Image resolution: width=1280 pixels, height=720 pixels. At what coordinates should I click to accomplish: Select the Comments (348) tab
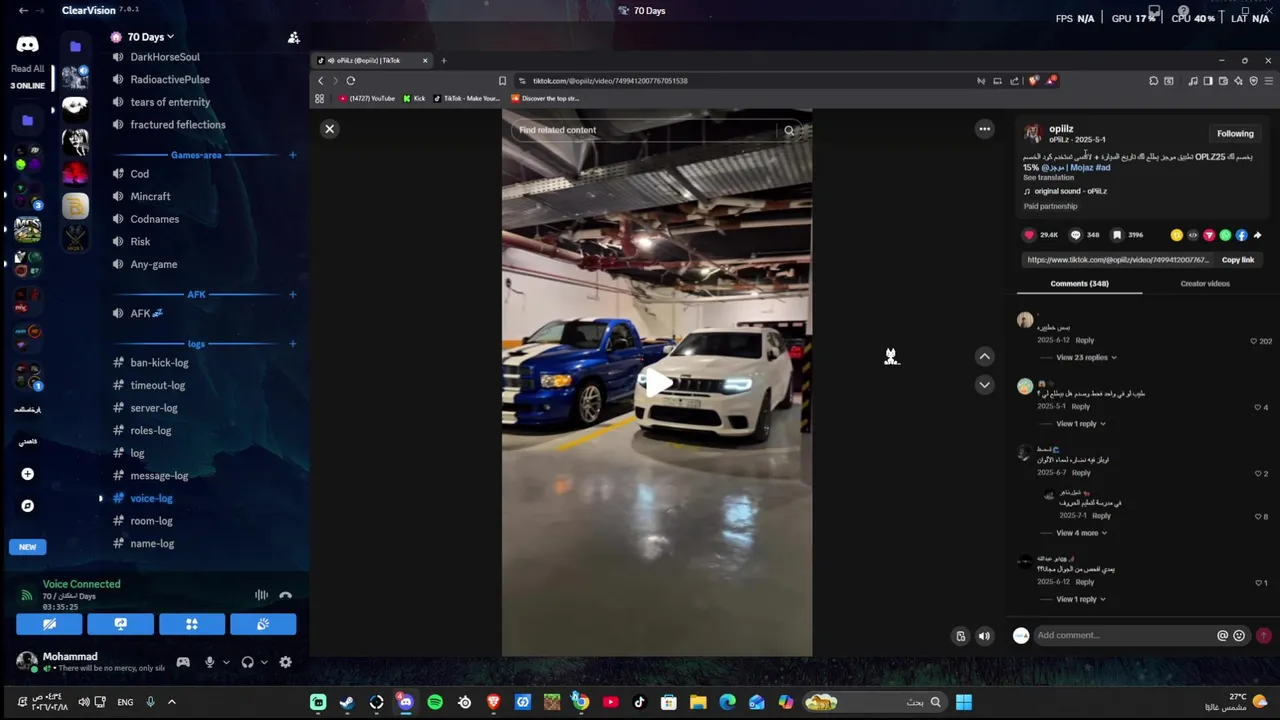coord(1079,284)
